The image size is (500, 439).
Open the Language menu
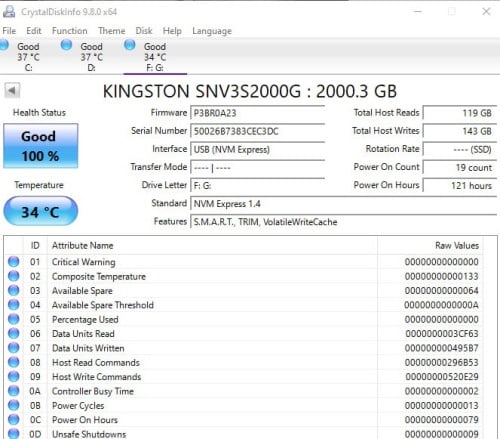click(212, 31)
